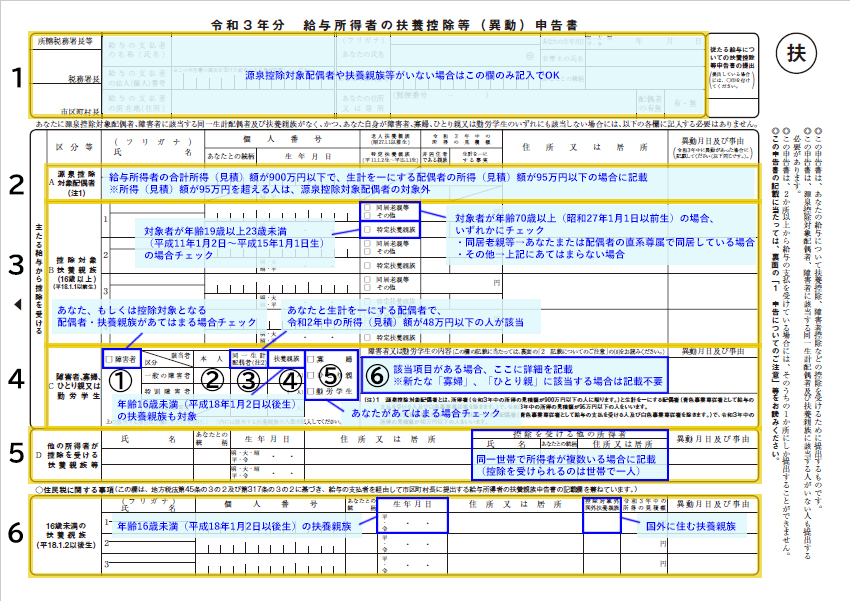The width and height of the screenshot is (850, 601).
Task: Click the 本人 column header in section C
Action: 211,359
